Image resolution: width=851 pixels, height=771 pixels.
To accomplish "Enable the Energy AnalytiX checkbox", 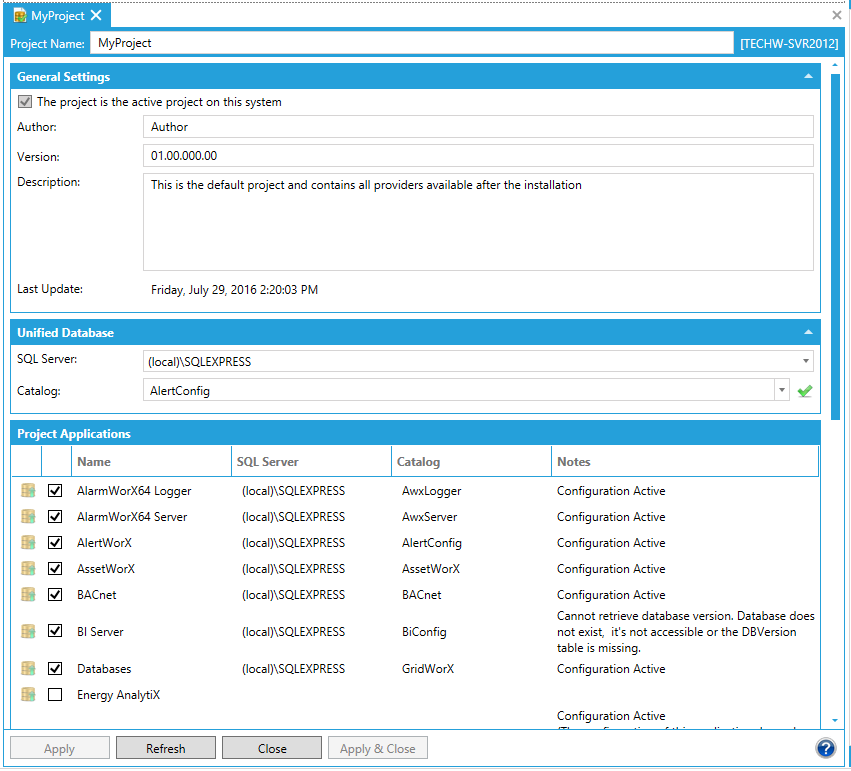I will [x=56, y=695].
